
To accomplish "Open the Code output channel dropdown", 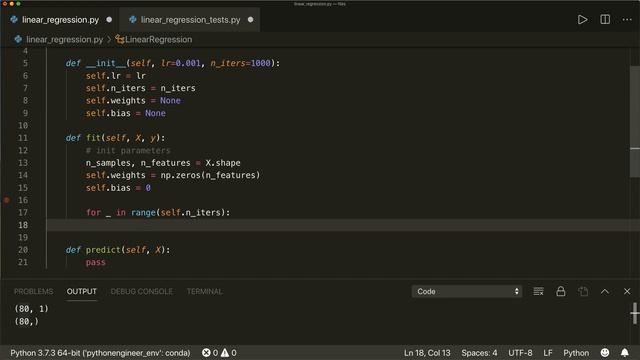I will point(467,291).
